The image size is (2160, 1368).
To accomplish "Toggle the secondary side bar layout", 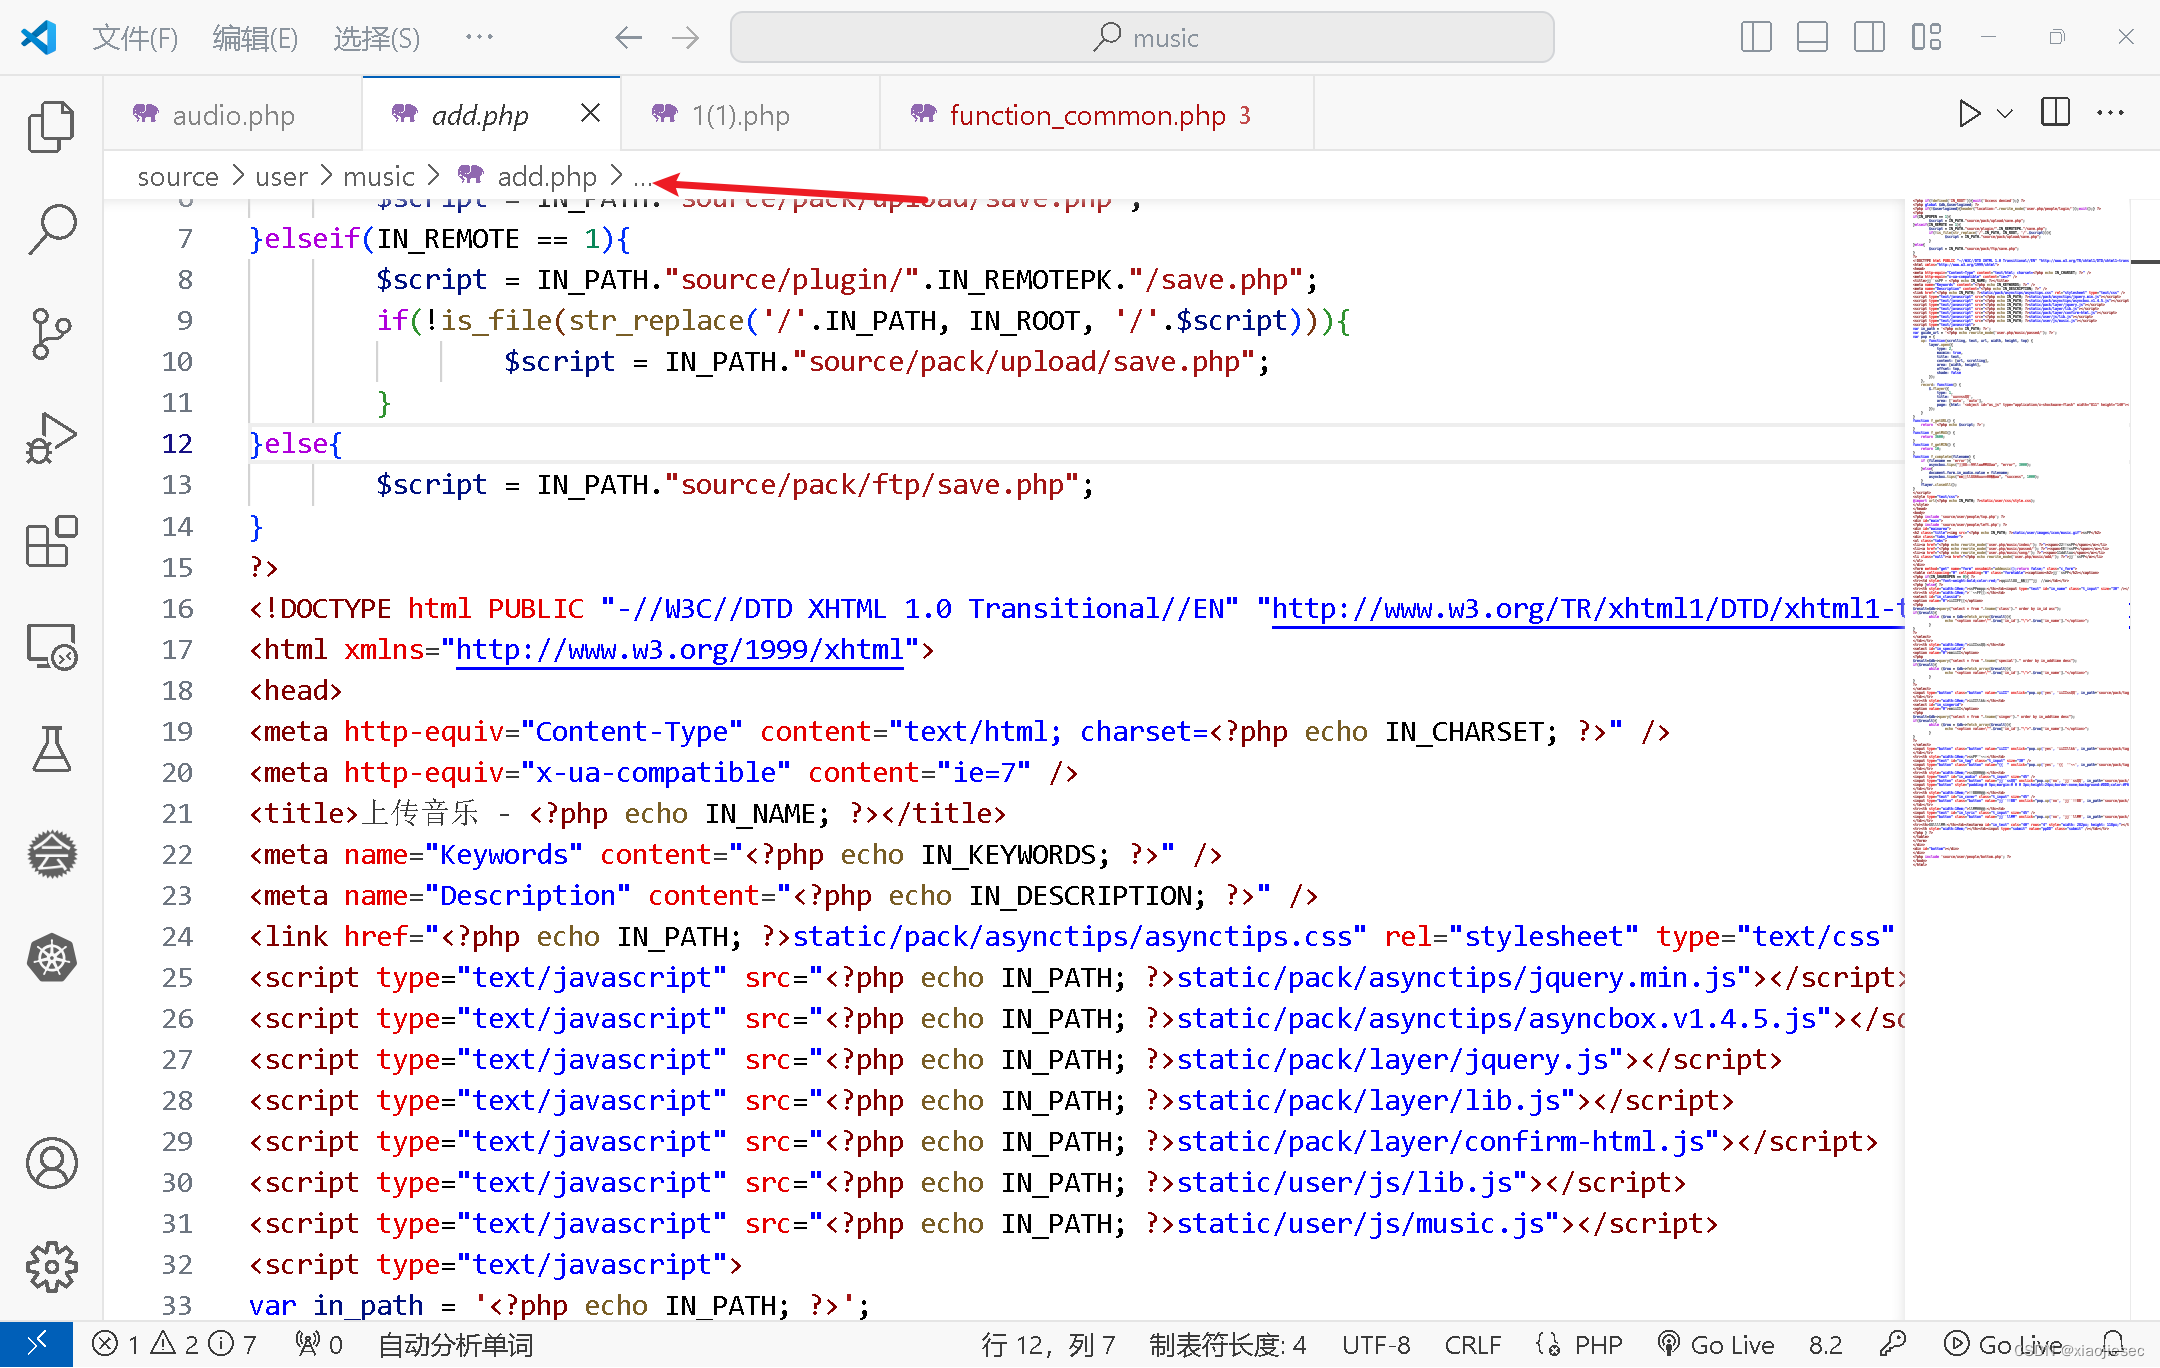I will coord(1869,37).
